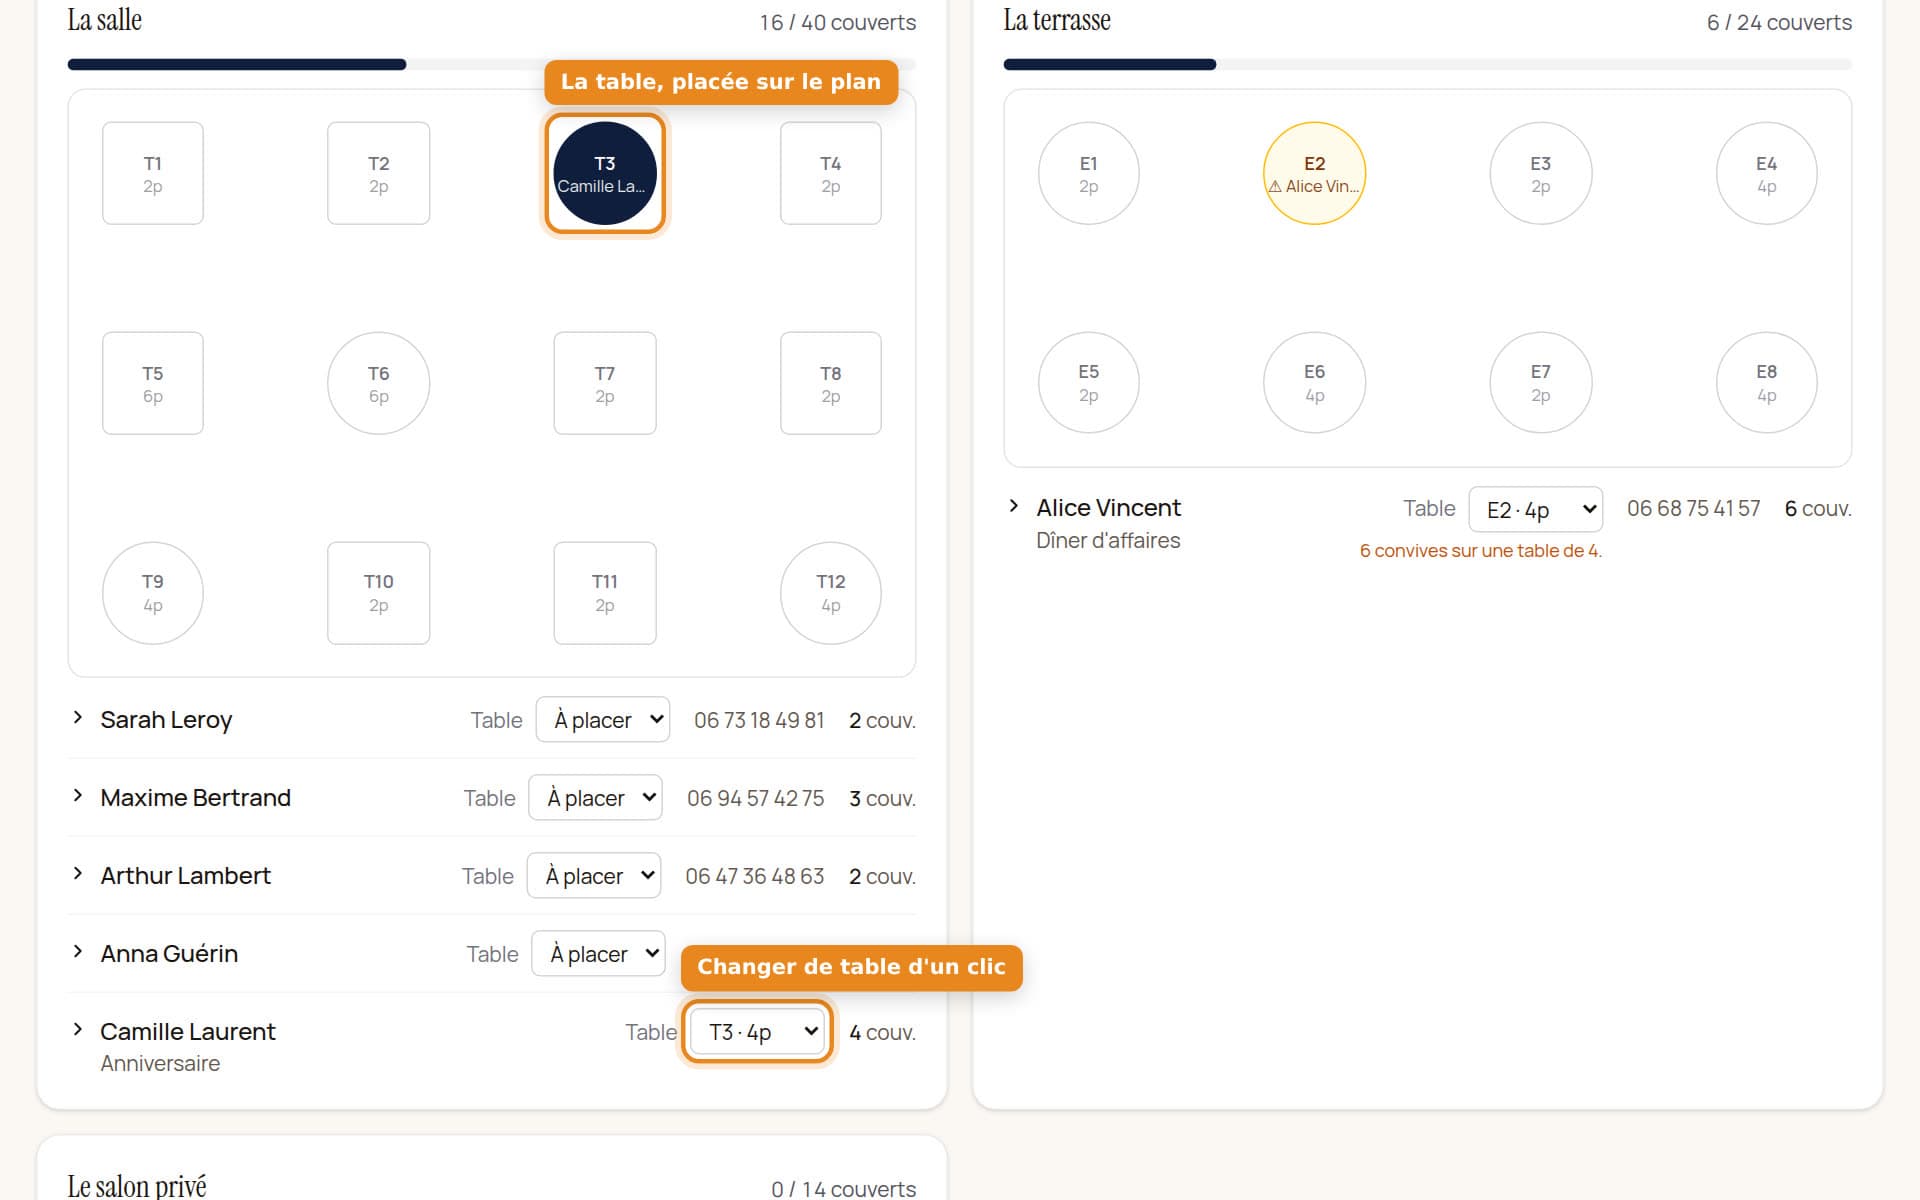Click the Anniversaire note under Camille Laurent
Viewport: 1920px width, 1200px height.
pyautogui.click(x=160, y=1064)
